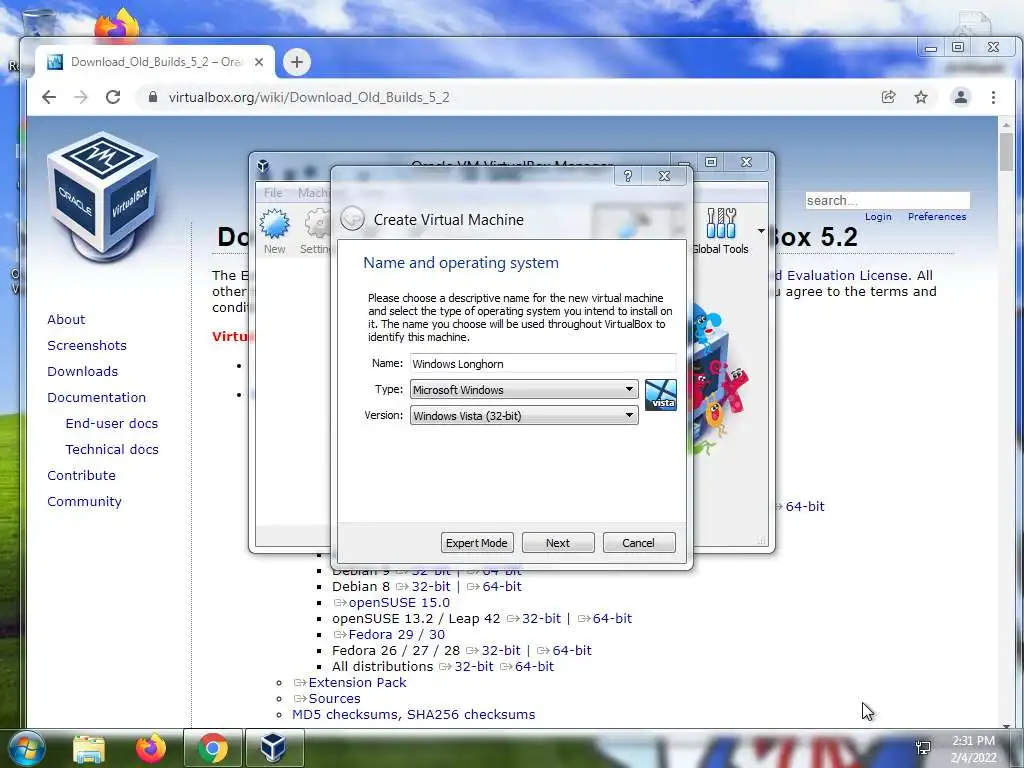1024x768 pixels.
Task: Open the MD5 checksums link
Action: (x=344, y=714)
